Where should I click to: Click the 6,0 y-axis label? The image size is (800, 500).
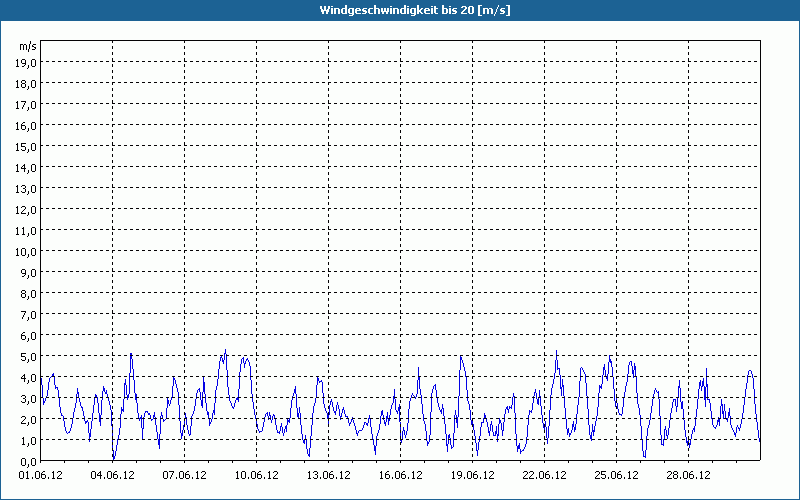click(x=29, y=336)
